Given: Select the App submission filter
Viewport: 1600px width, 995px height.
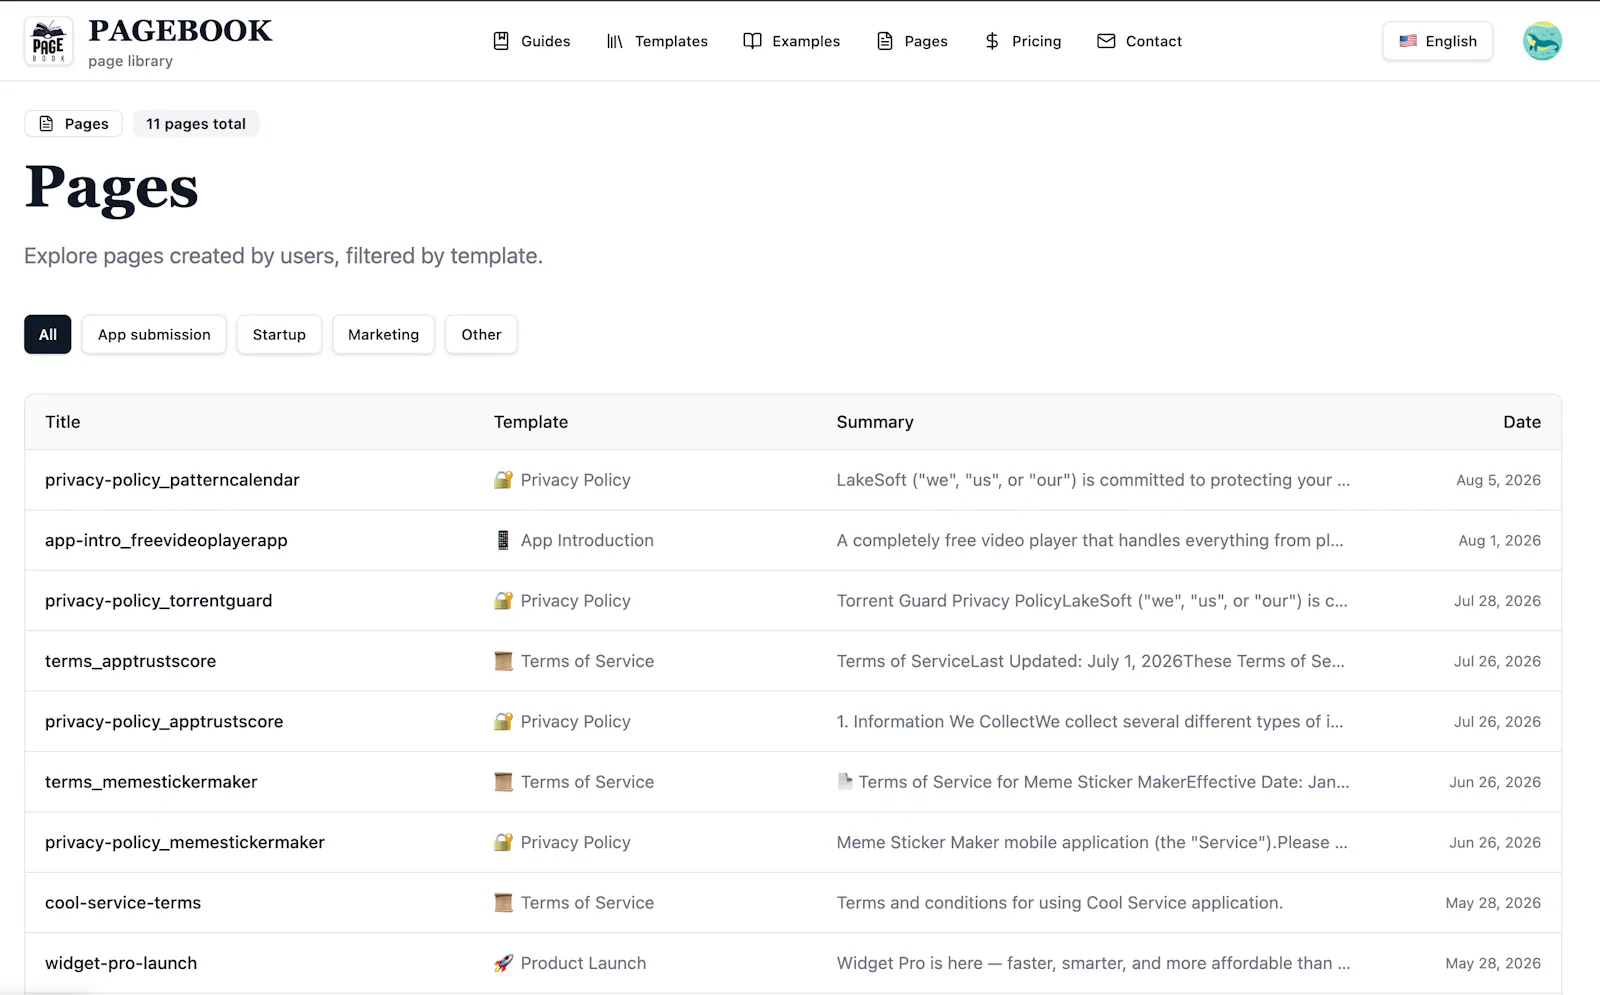Looking at the screenshot, I should (154, 335).
